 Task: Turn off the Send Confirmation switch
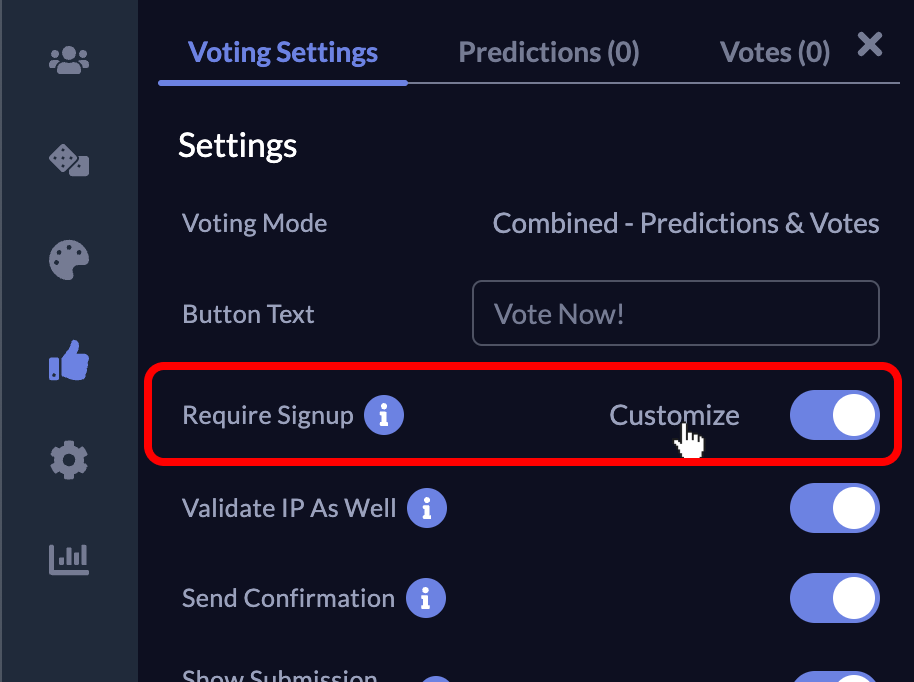834,598
